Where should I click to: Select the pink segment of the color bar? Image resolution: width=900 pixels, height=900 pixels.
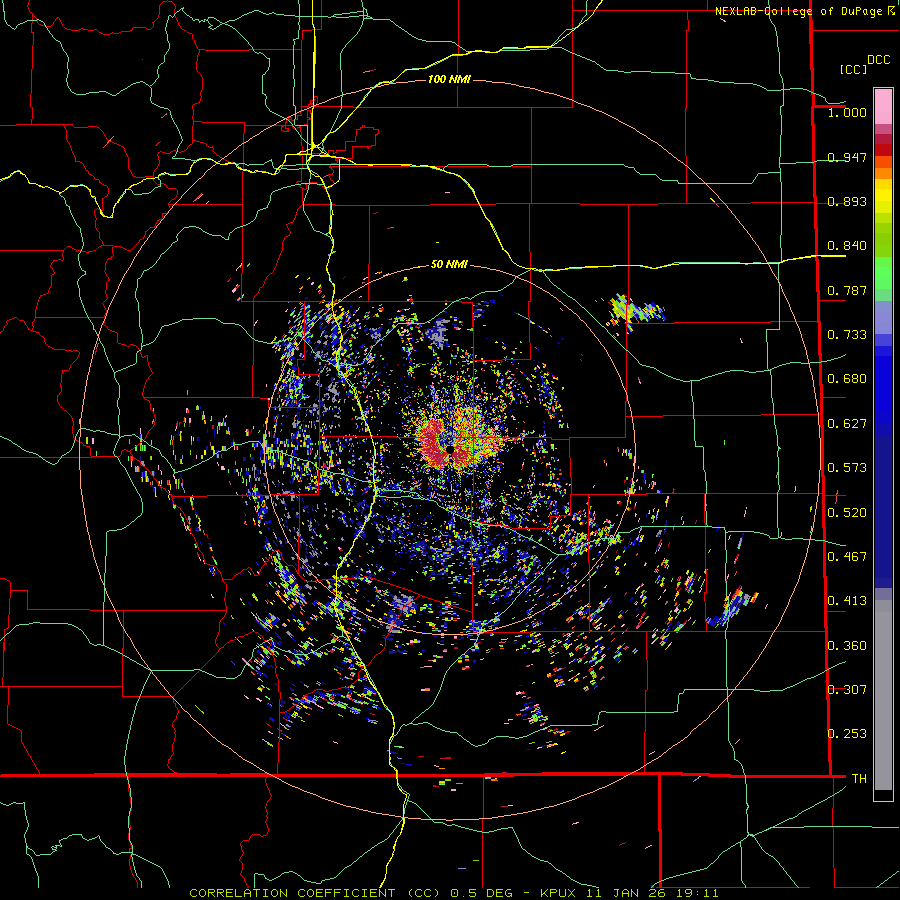click(x=883, y=106)
